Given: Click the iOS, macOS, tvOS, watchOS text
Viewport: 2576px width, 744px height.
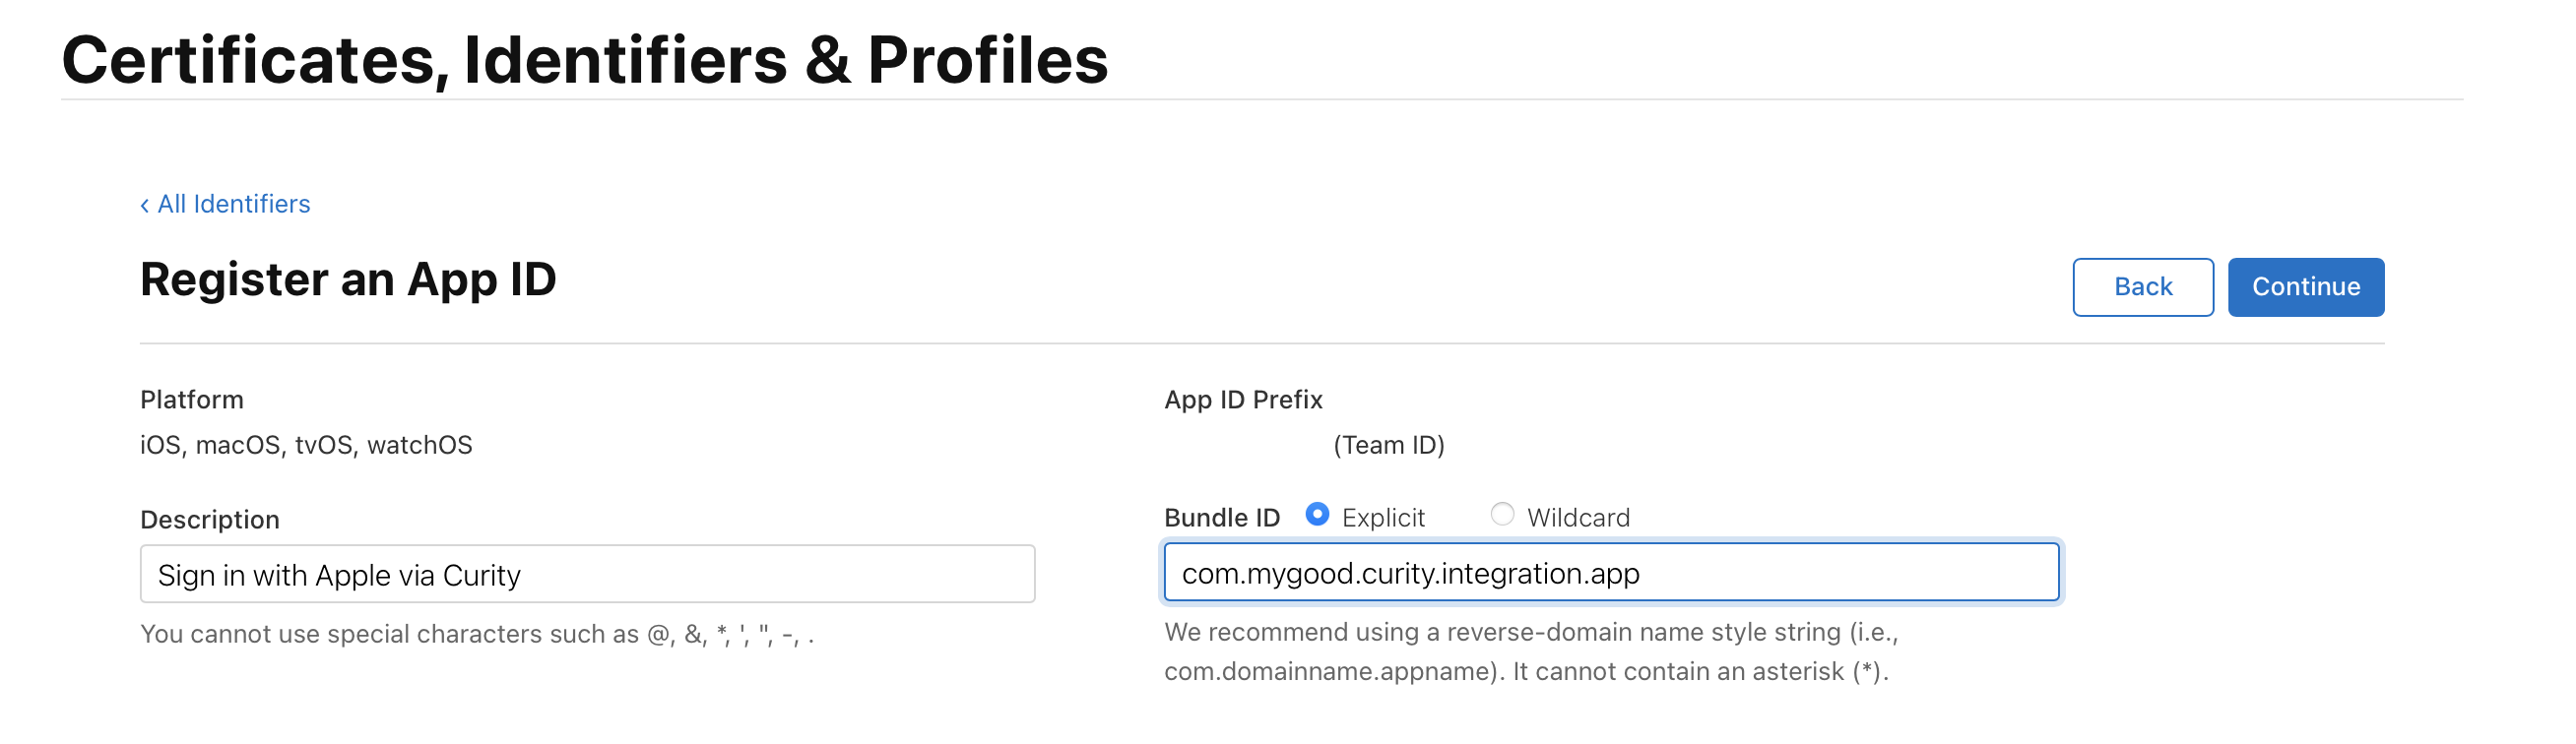Looking at the screenshot, I should pos(306,445).
